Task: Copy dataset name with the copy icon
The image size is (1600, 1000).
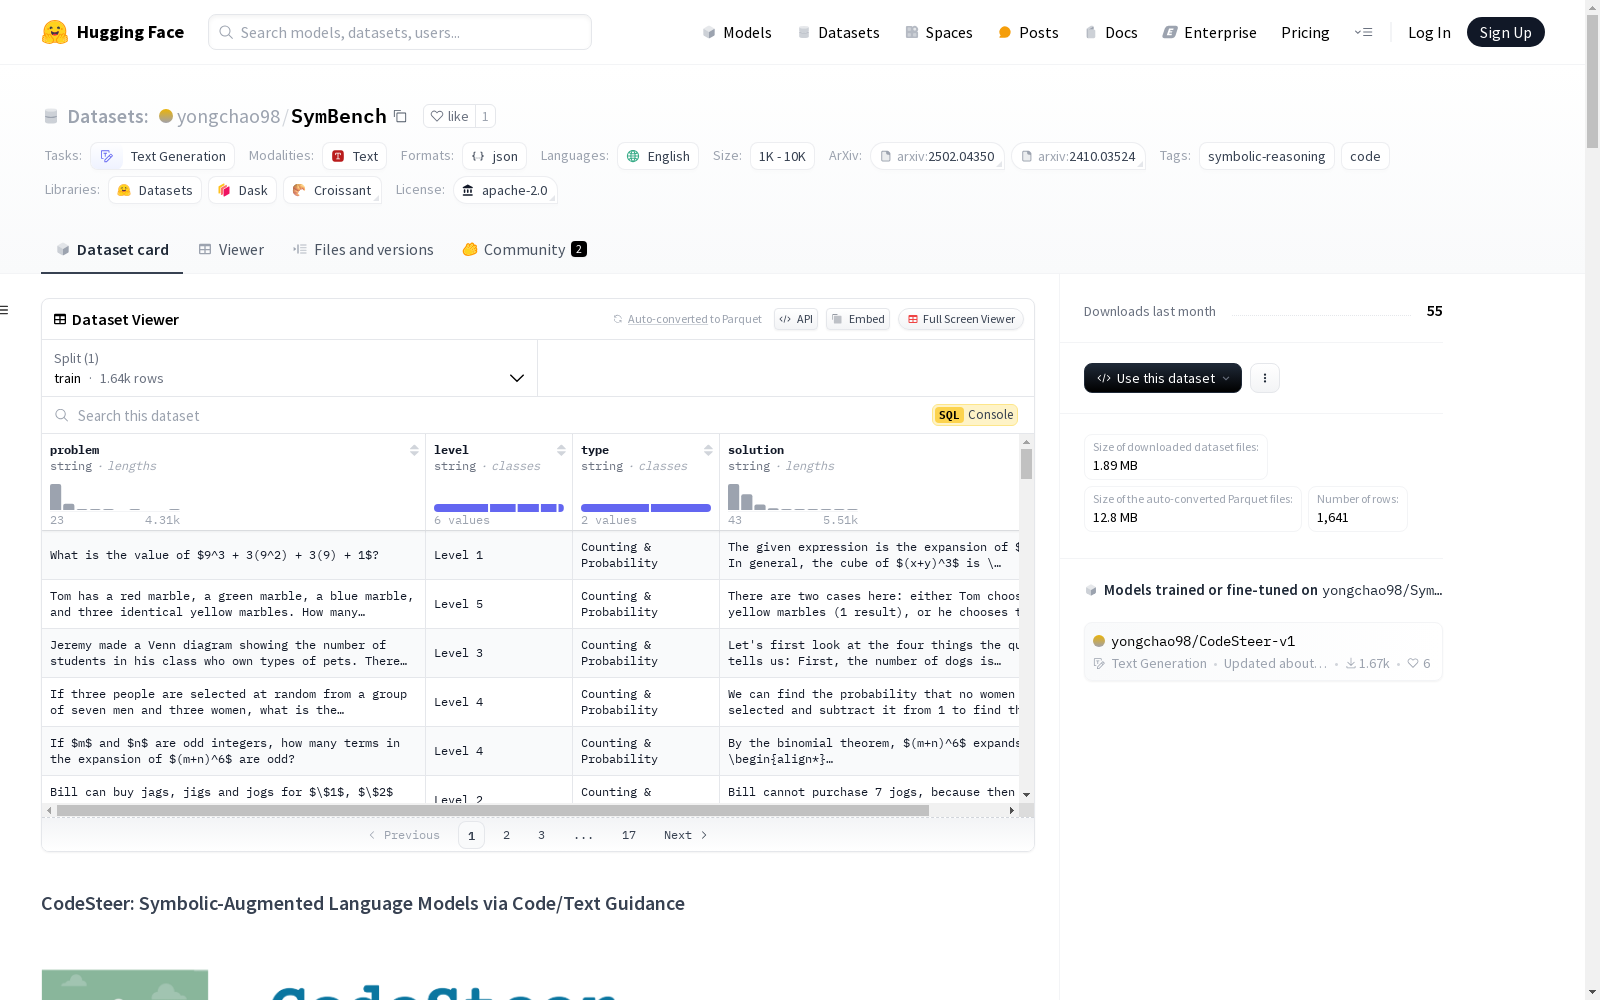Action: click(400, 116)
